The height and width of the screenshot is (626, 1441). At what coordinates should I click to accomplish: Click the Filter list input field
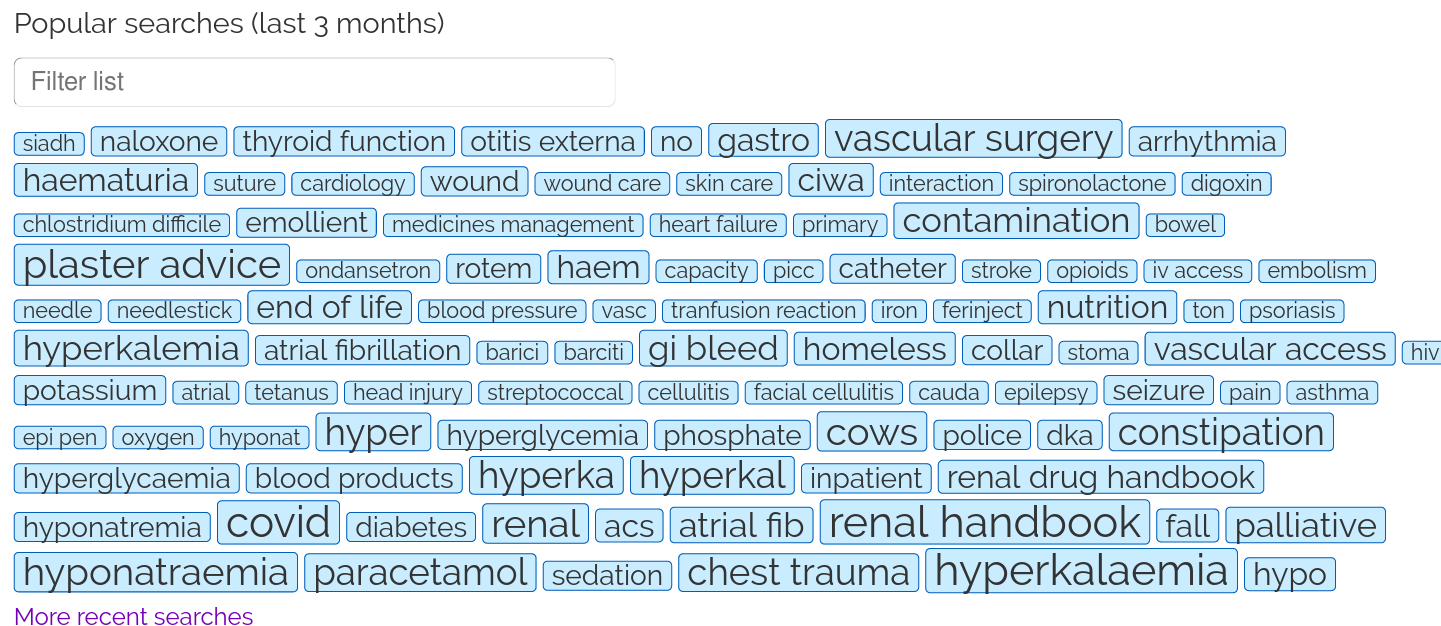point(314,82)
